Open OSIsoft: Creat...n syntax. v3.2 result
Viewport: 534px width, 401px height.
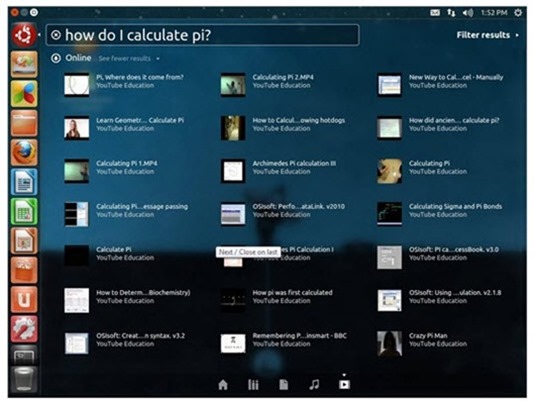point(125,343)
